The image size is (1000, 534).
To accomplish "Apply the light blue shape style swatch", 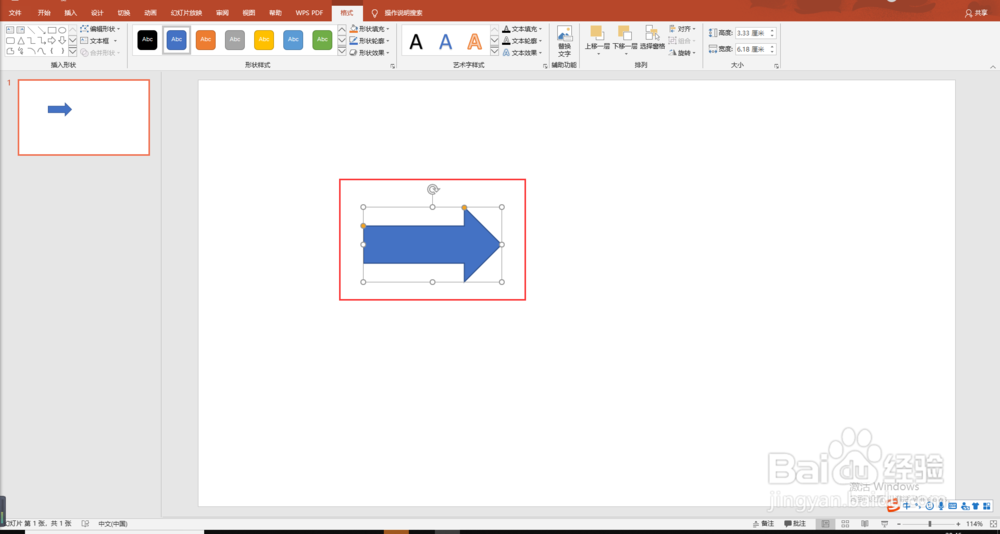I will point(293,40).
